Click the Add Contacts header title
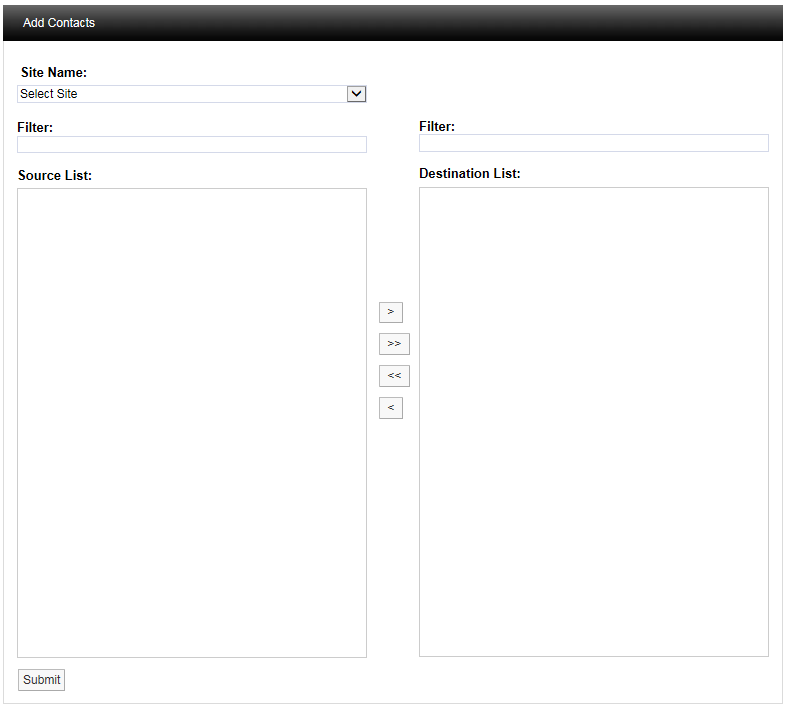 click(x=59, y=23)
